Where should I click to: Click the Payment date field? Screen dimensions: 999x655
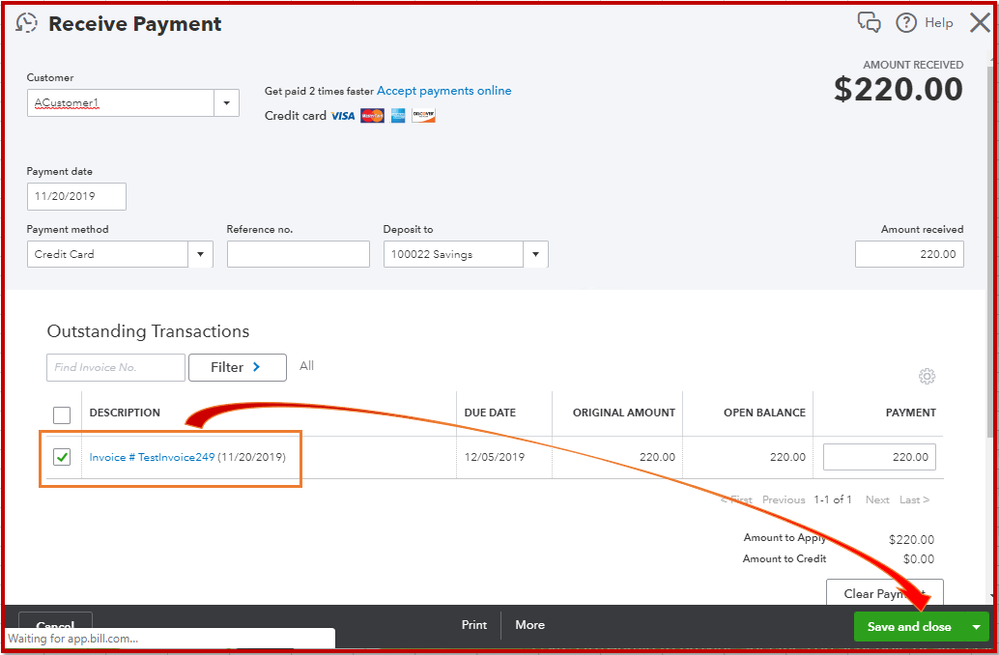(76, 196)
